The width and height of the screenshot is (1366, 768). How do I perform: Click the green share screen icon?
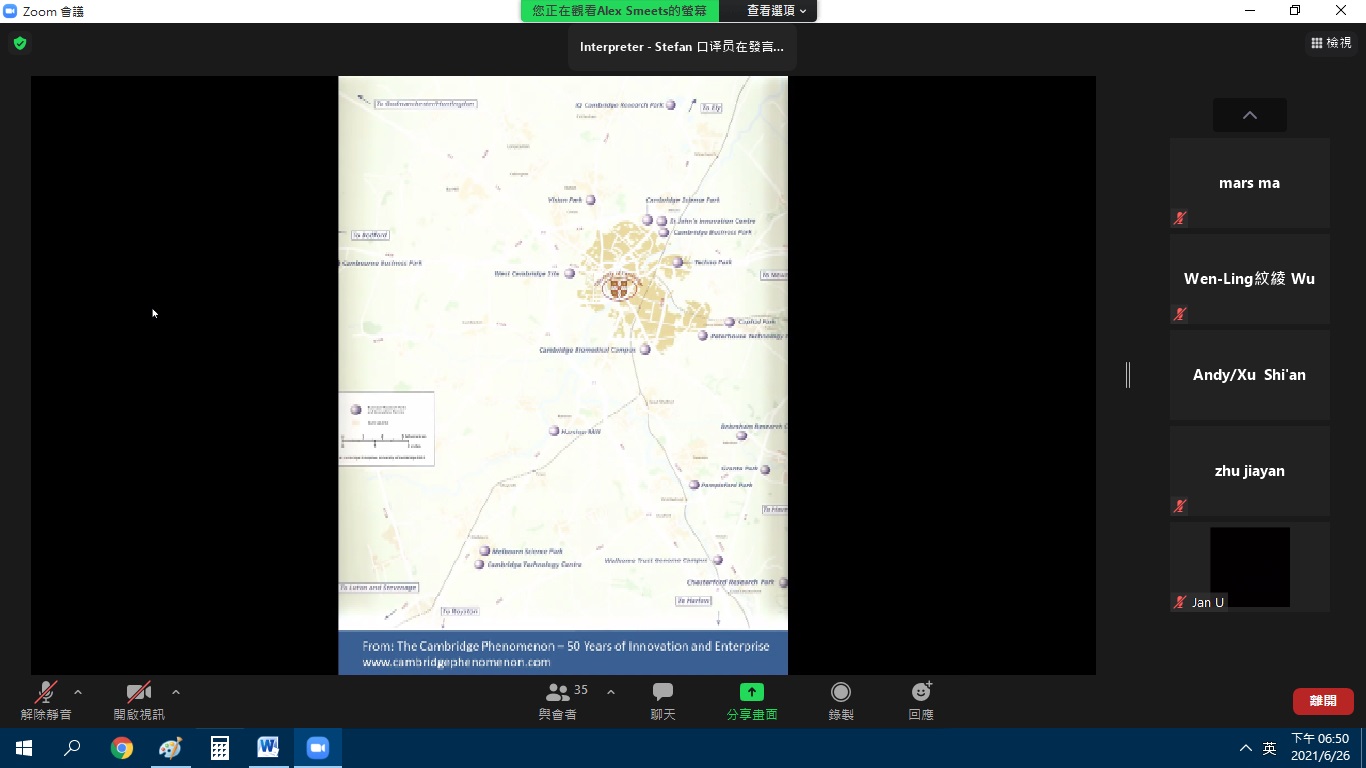(751, 692)
